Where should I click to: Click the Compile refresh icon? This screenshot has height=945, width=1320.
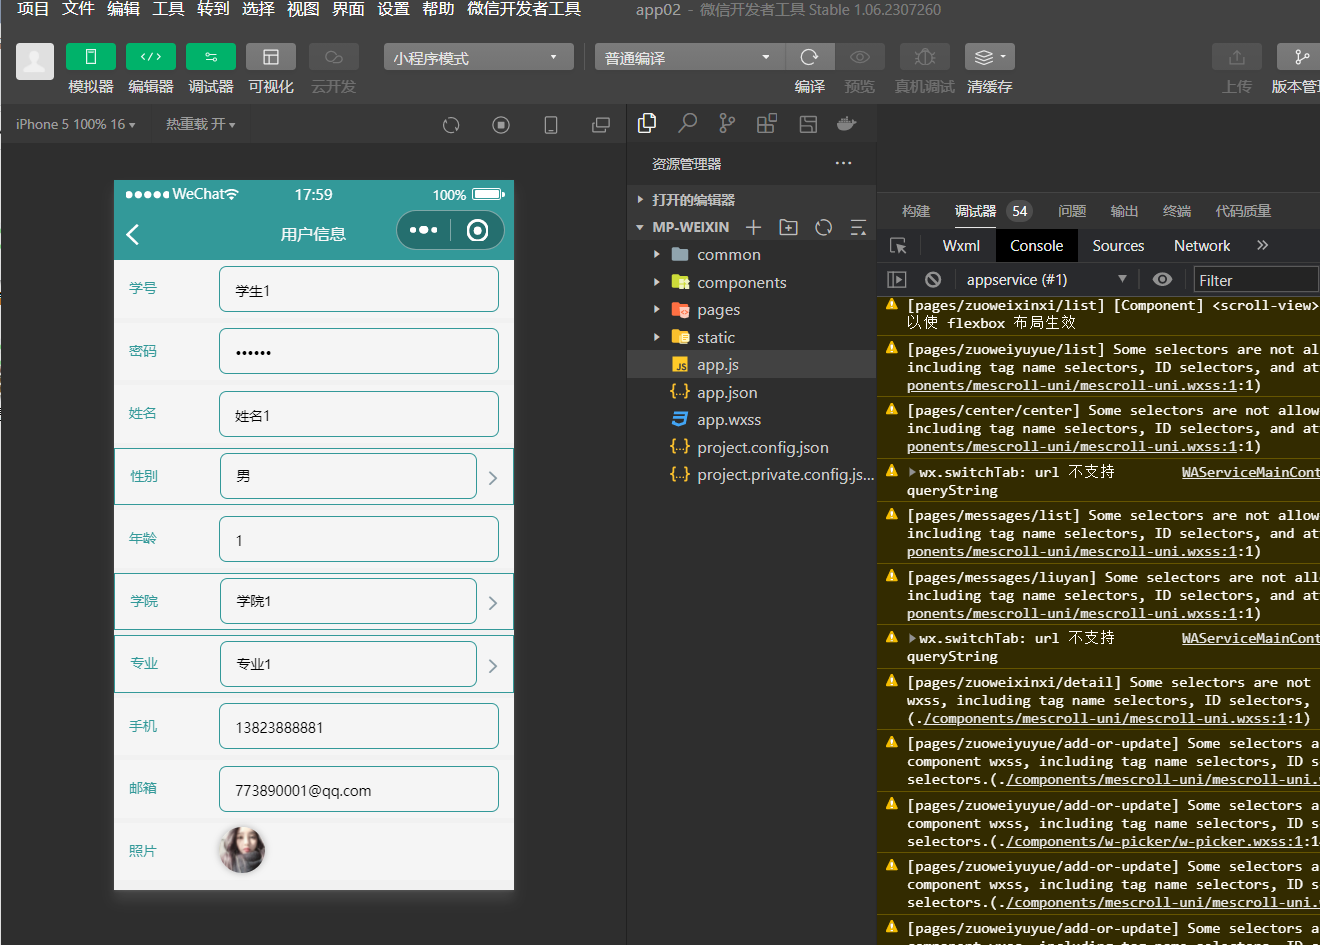[810, 57]
